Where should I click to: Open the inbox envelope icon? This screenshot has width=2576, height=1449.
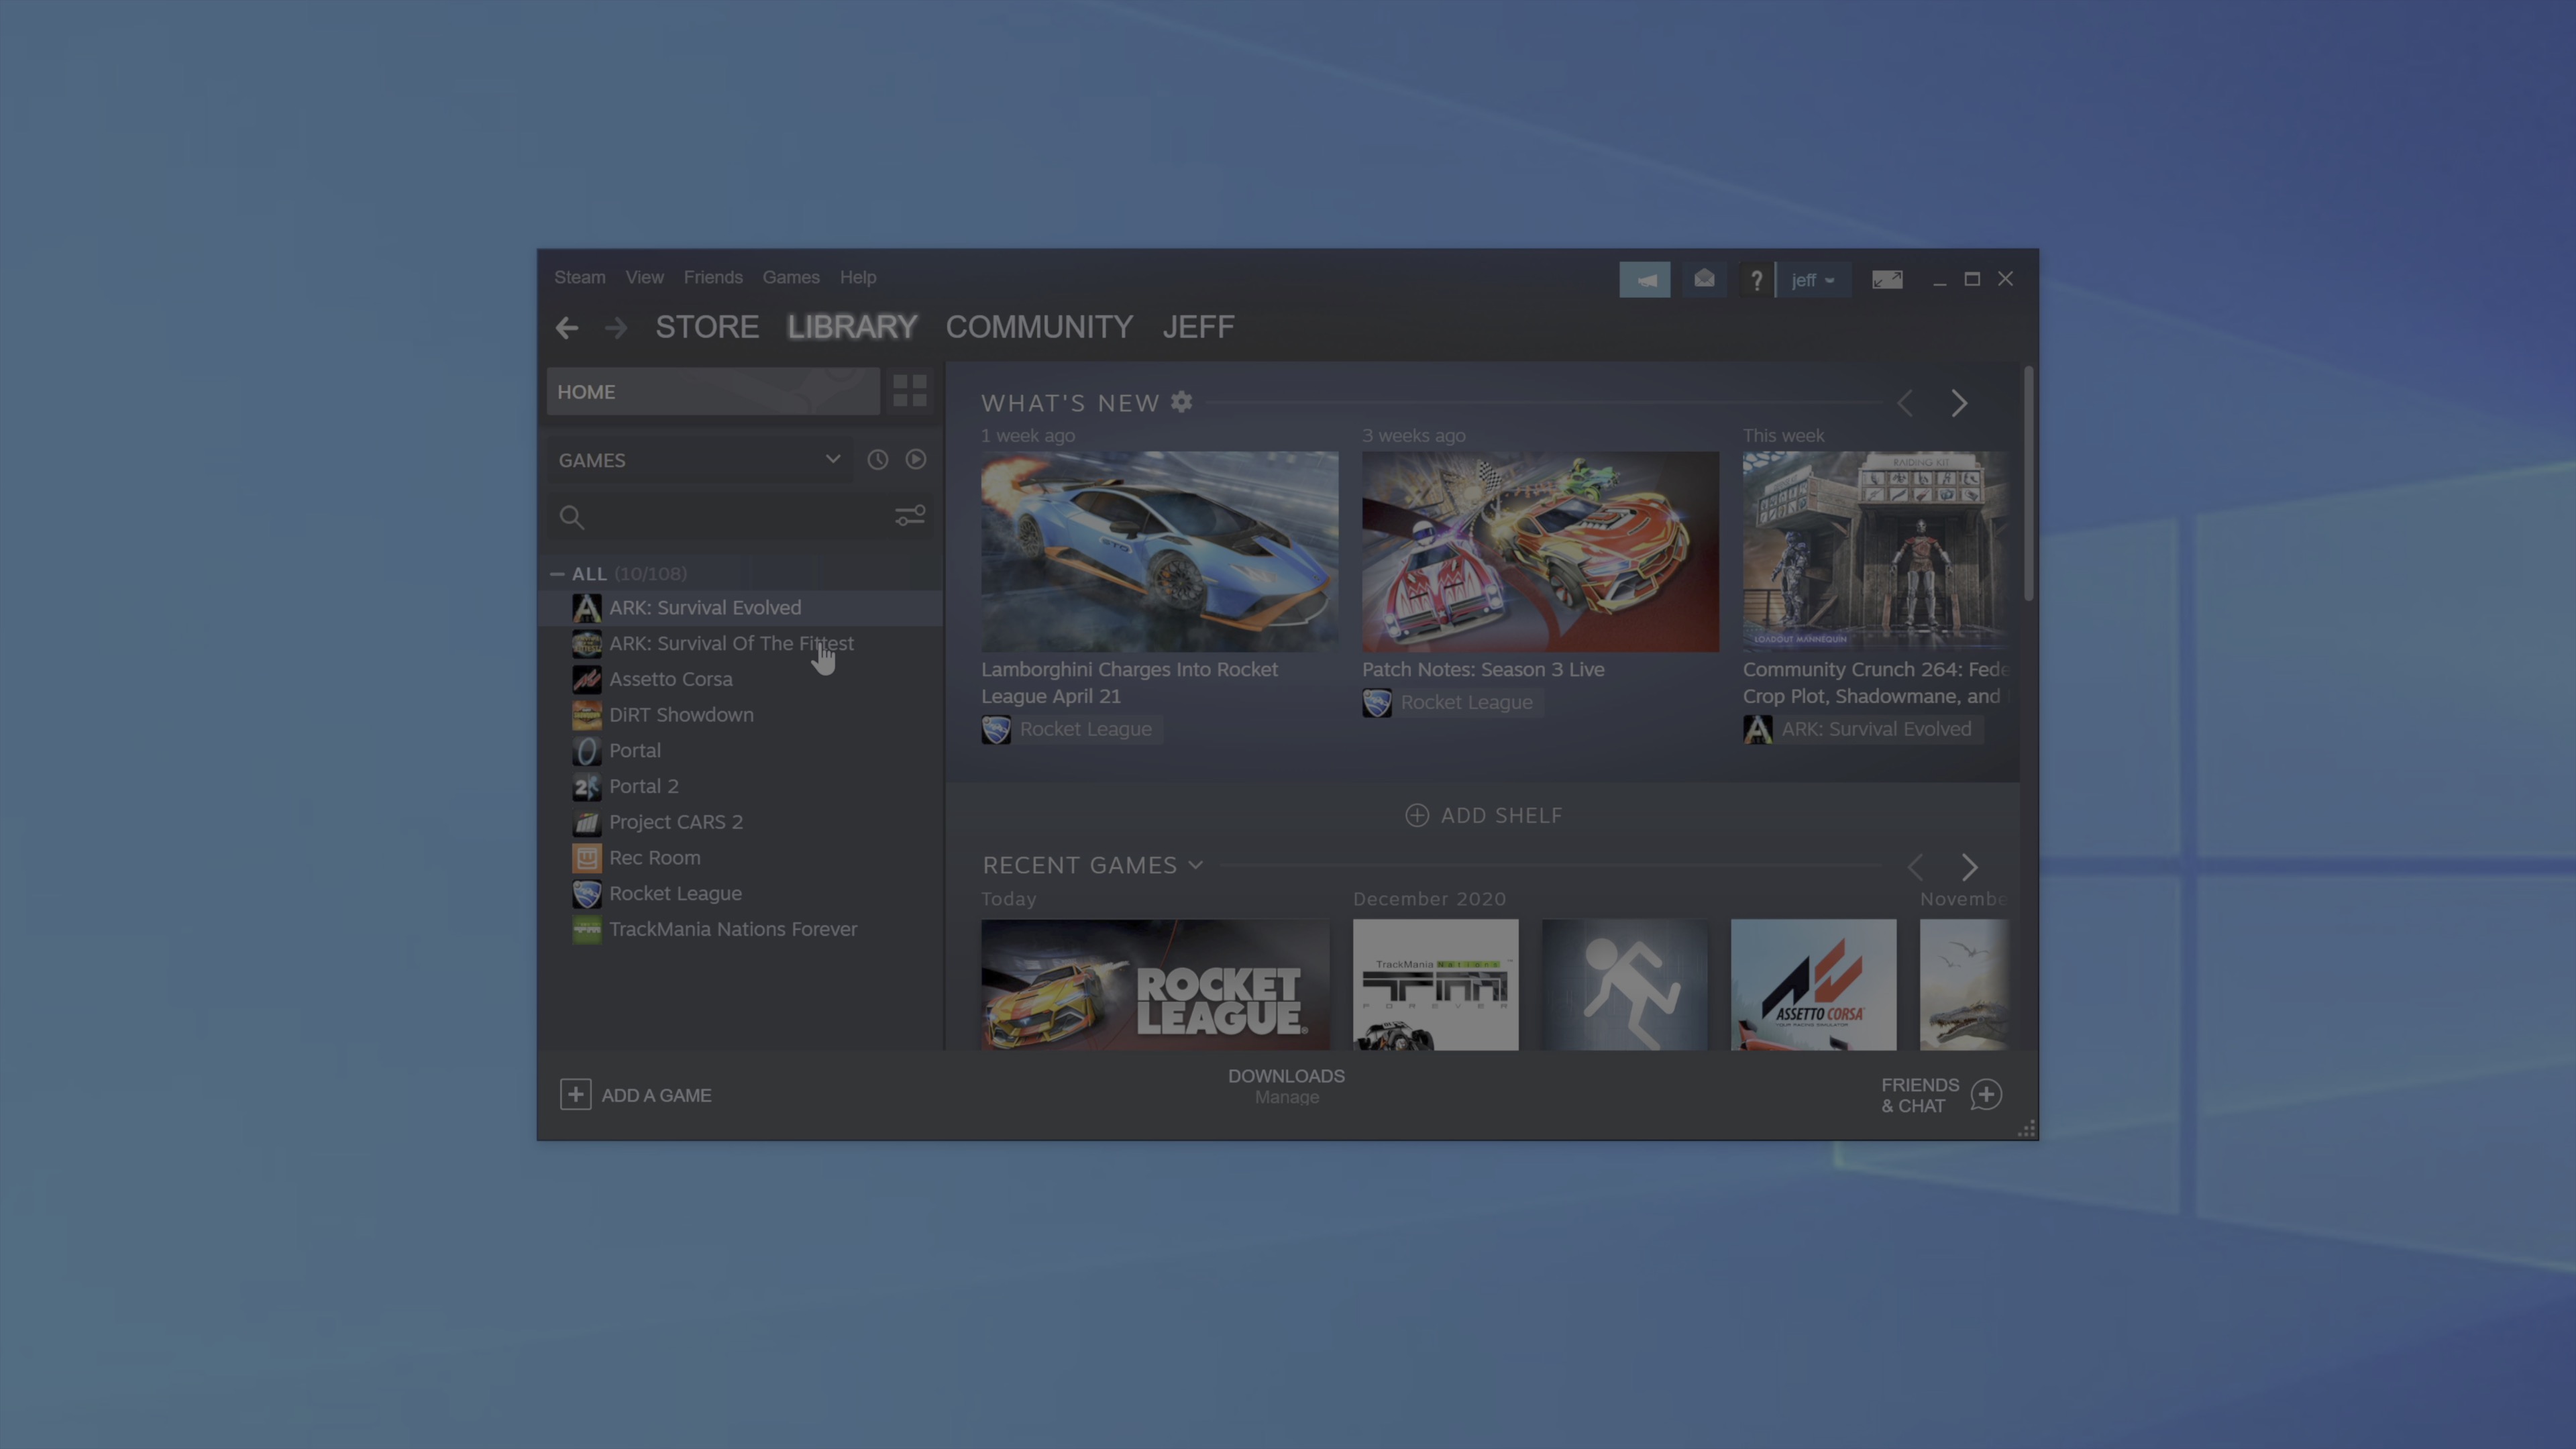(1704, 280)
